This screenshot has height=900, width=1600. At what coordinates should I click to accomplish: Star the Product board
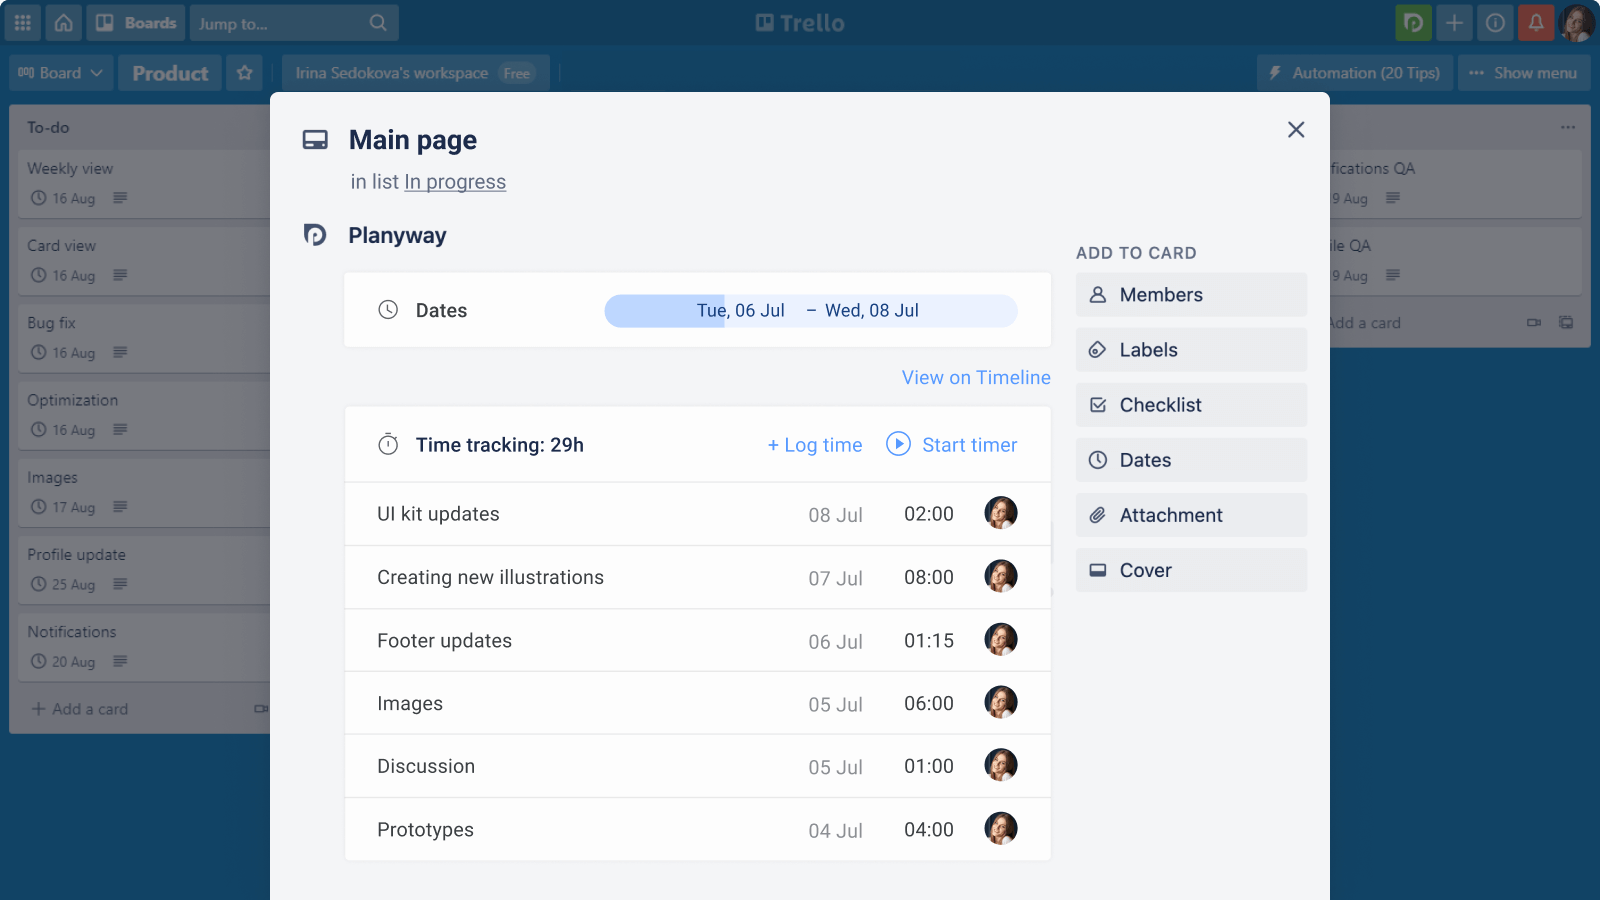click(x=244, y=72)
